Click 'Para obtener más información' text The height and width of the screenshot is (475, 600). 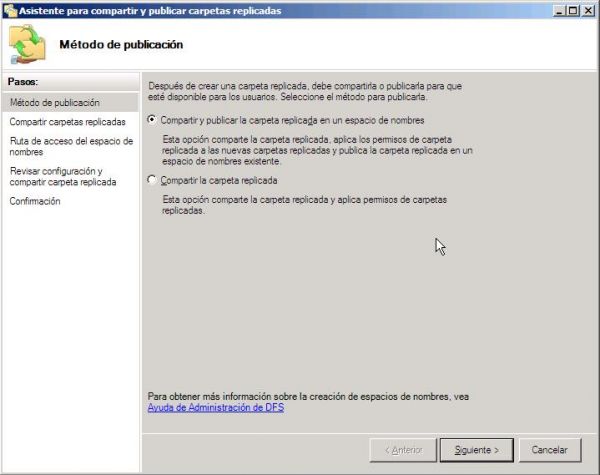308,397
